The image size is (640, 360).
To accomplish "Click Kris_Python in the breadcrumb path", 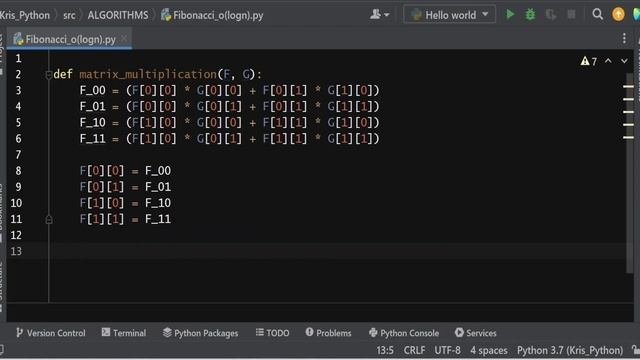I will click(x=24, y=15).
